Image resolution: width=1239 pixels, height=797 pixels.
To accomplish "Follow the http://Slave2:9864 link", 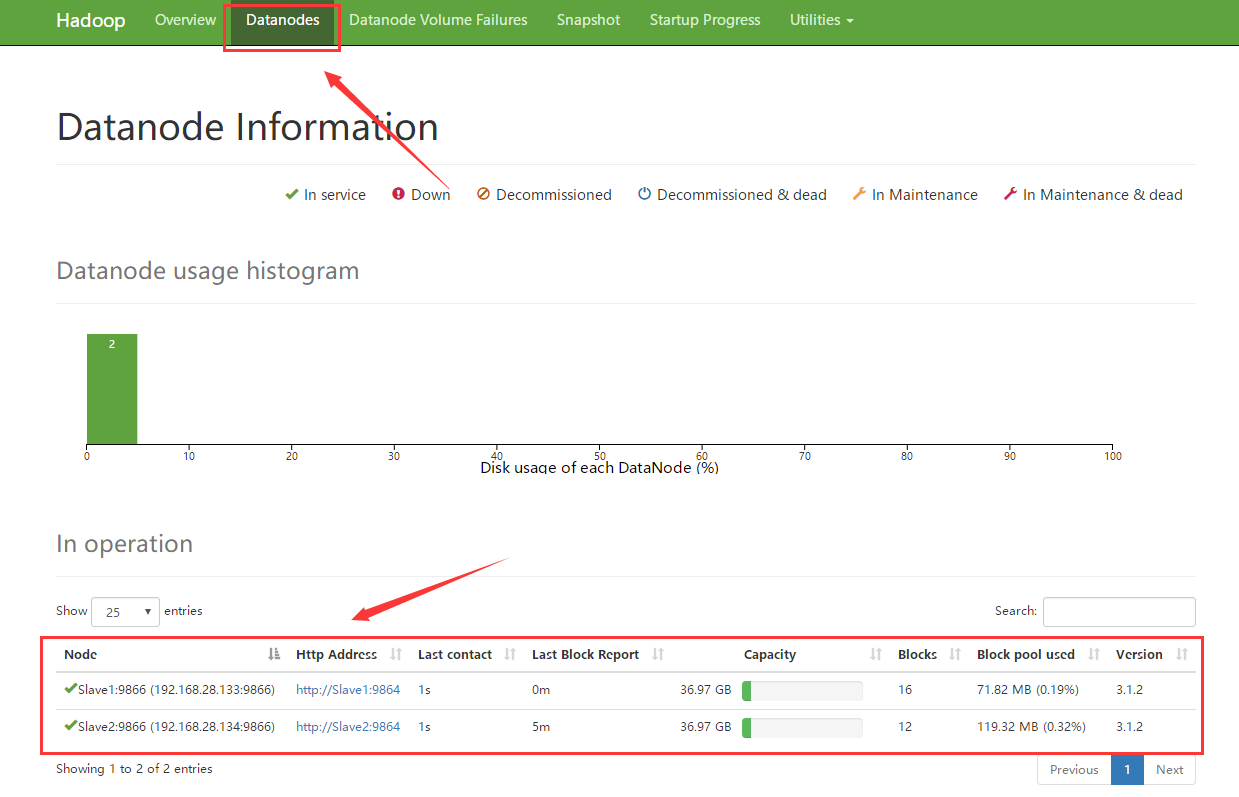I will tap(348, 727).
